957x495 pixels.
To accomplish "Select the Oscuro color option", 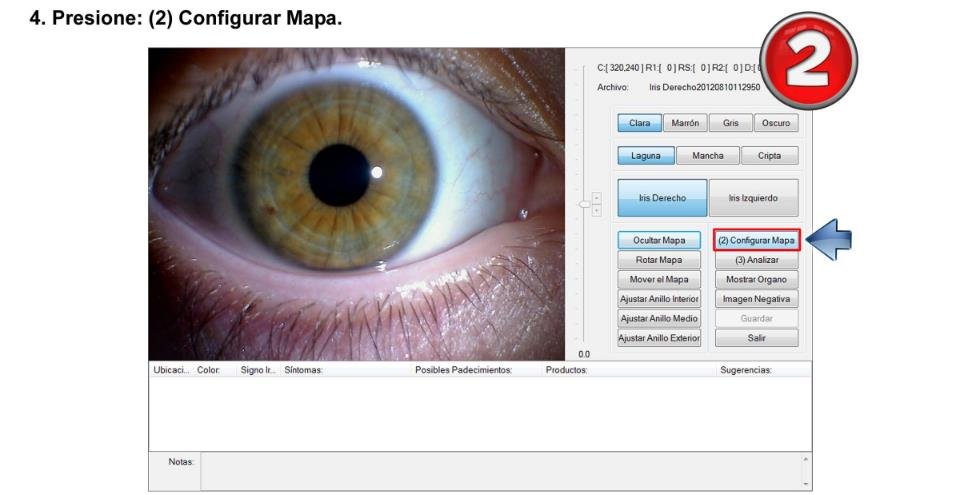I will point(775,123).
